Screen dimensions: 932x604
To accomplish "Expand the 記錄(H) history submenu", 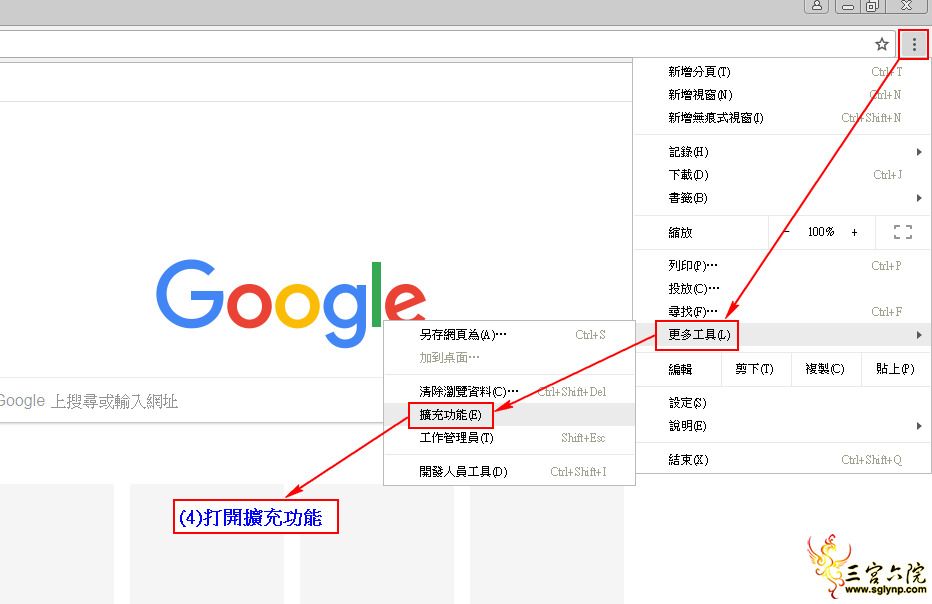I will (x=782, y=152).
